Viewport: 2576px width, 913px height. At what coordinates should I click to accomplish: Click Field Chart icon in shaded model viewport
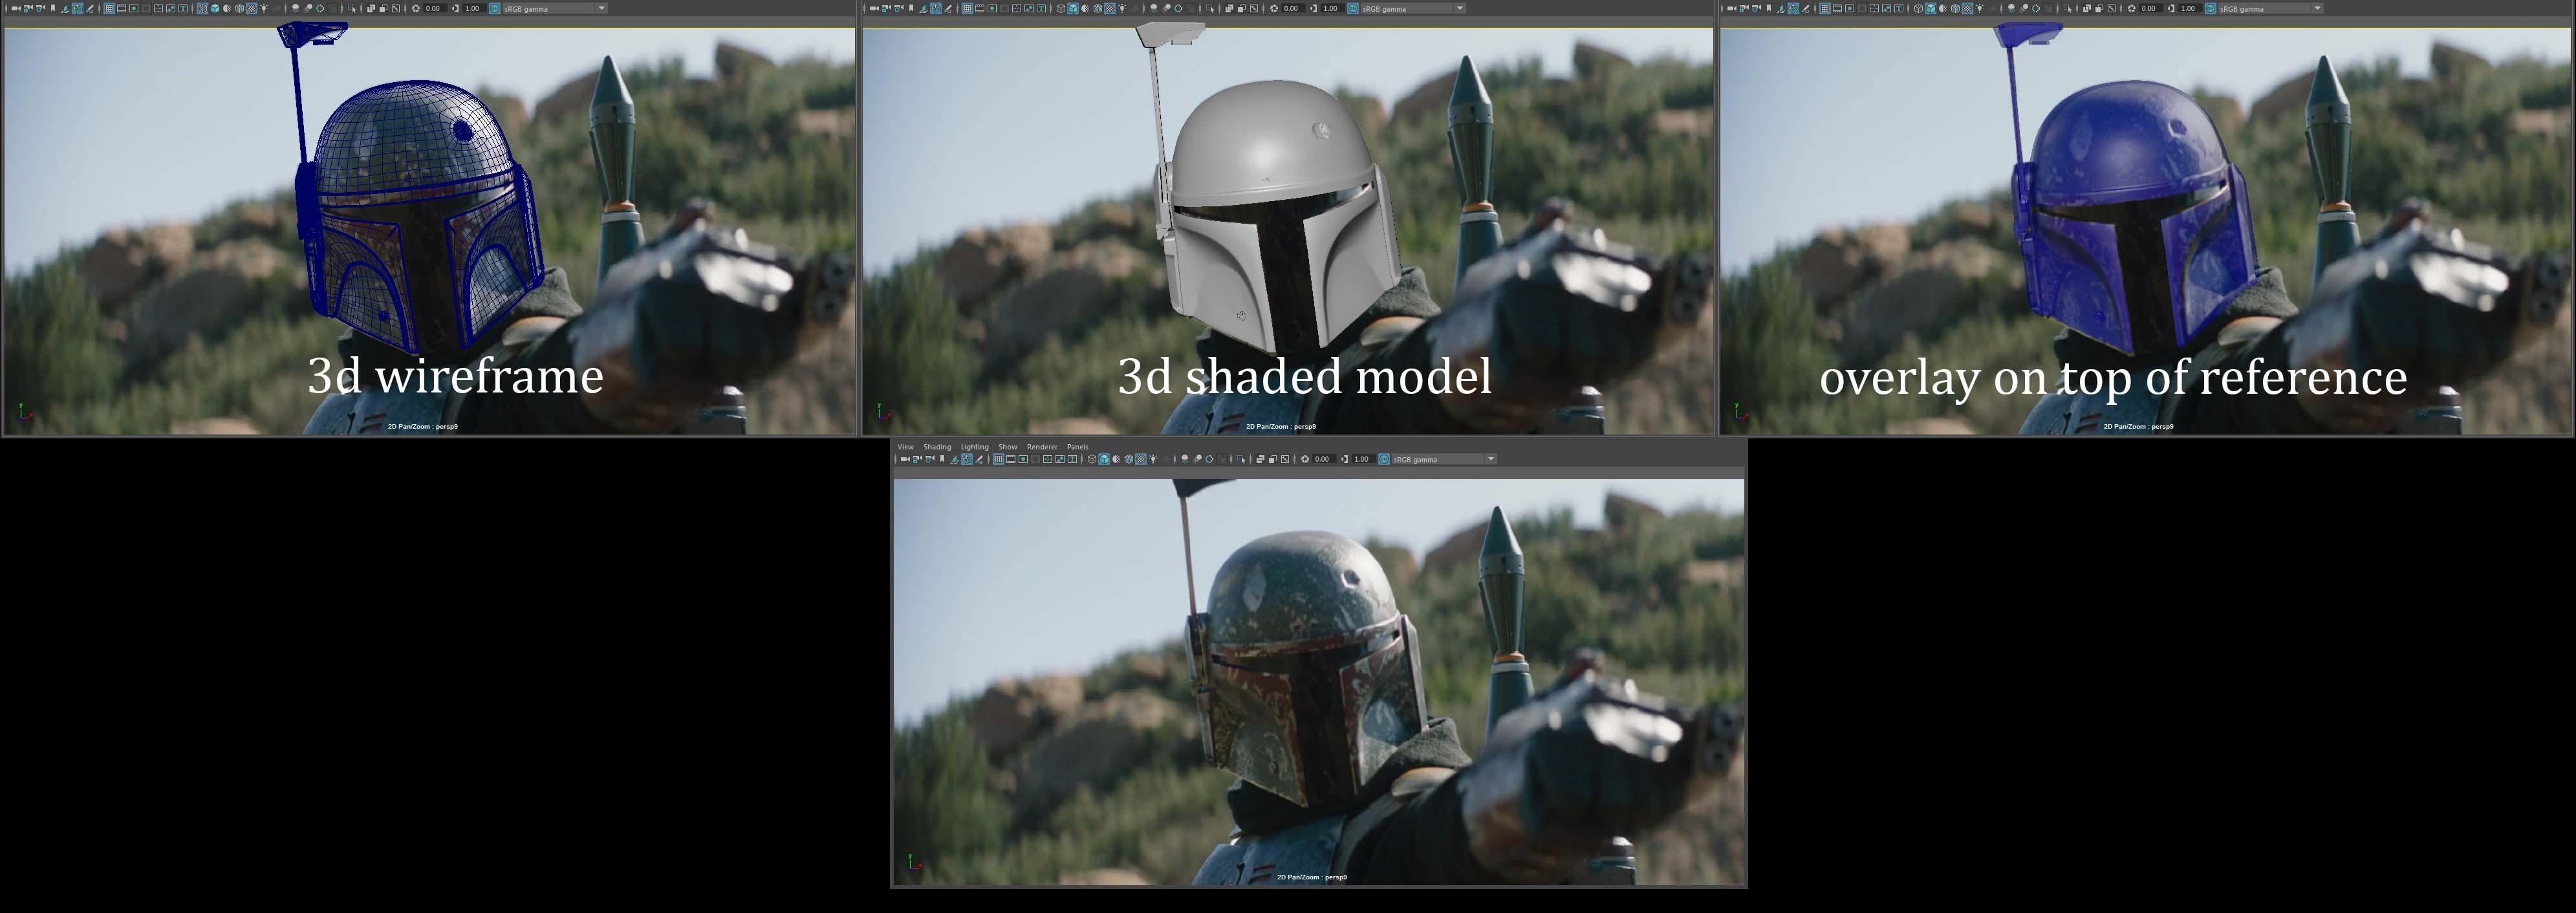pos(1017,8)
